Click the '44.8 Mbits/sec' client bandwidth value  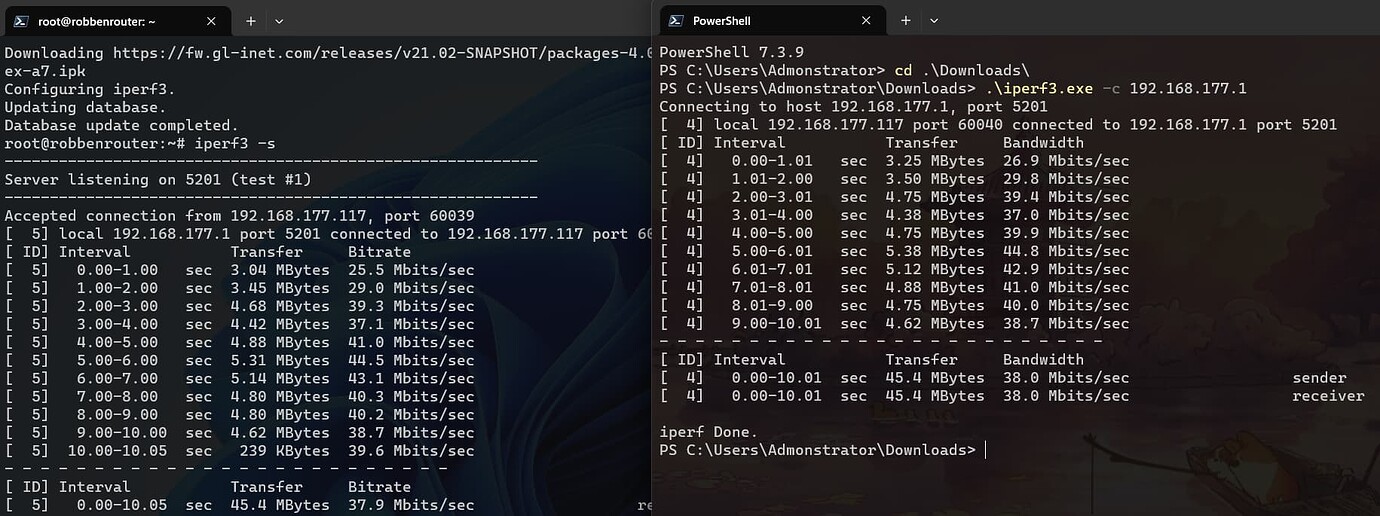[1066, 250]
